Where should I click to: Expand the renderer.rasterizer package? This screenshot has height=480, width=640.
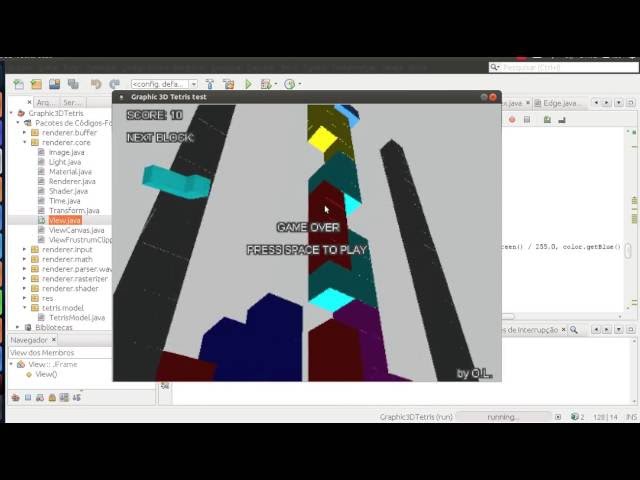[24, 279]
